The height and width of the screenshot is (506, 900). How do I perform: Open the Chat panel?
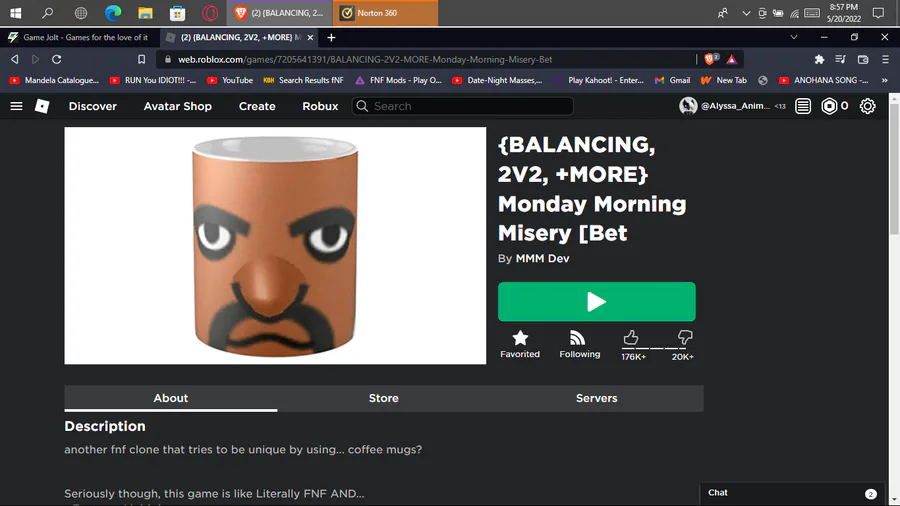coord(792,493)
